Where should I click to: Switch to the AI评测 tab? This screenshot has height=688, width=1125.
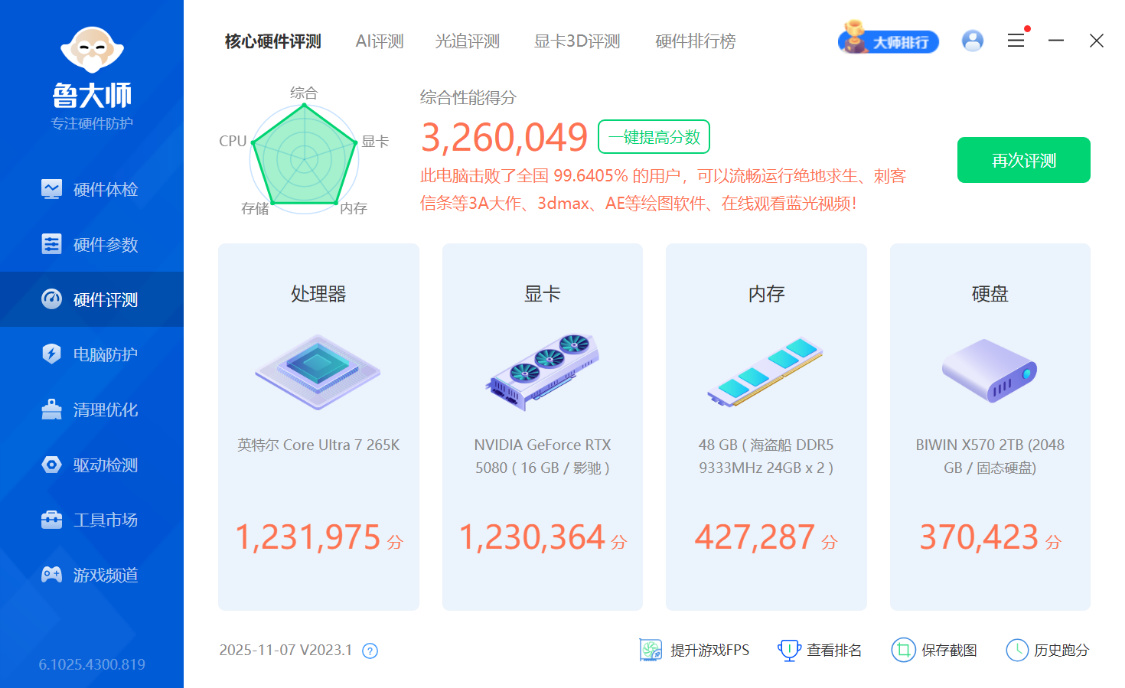coord(380,42)
